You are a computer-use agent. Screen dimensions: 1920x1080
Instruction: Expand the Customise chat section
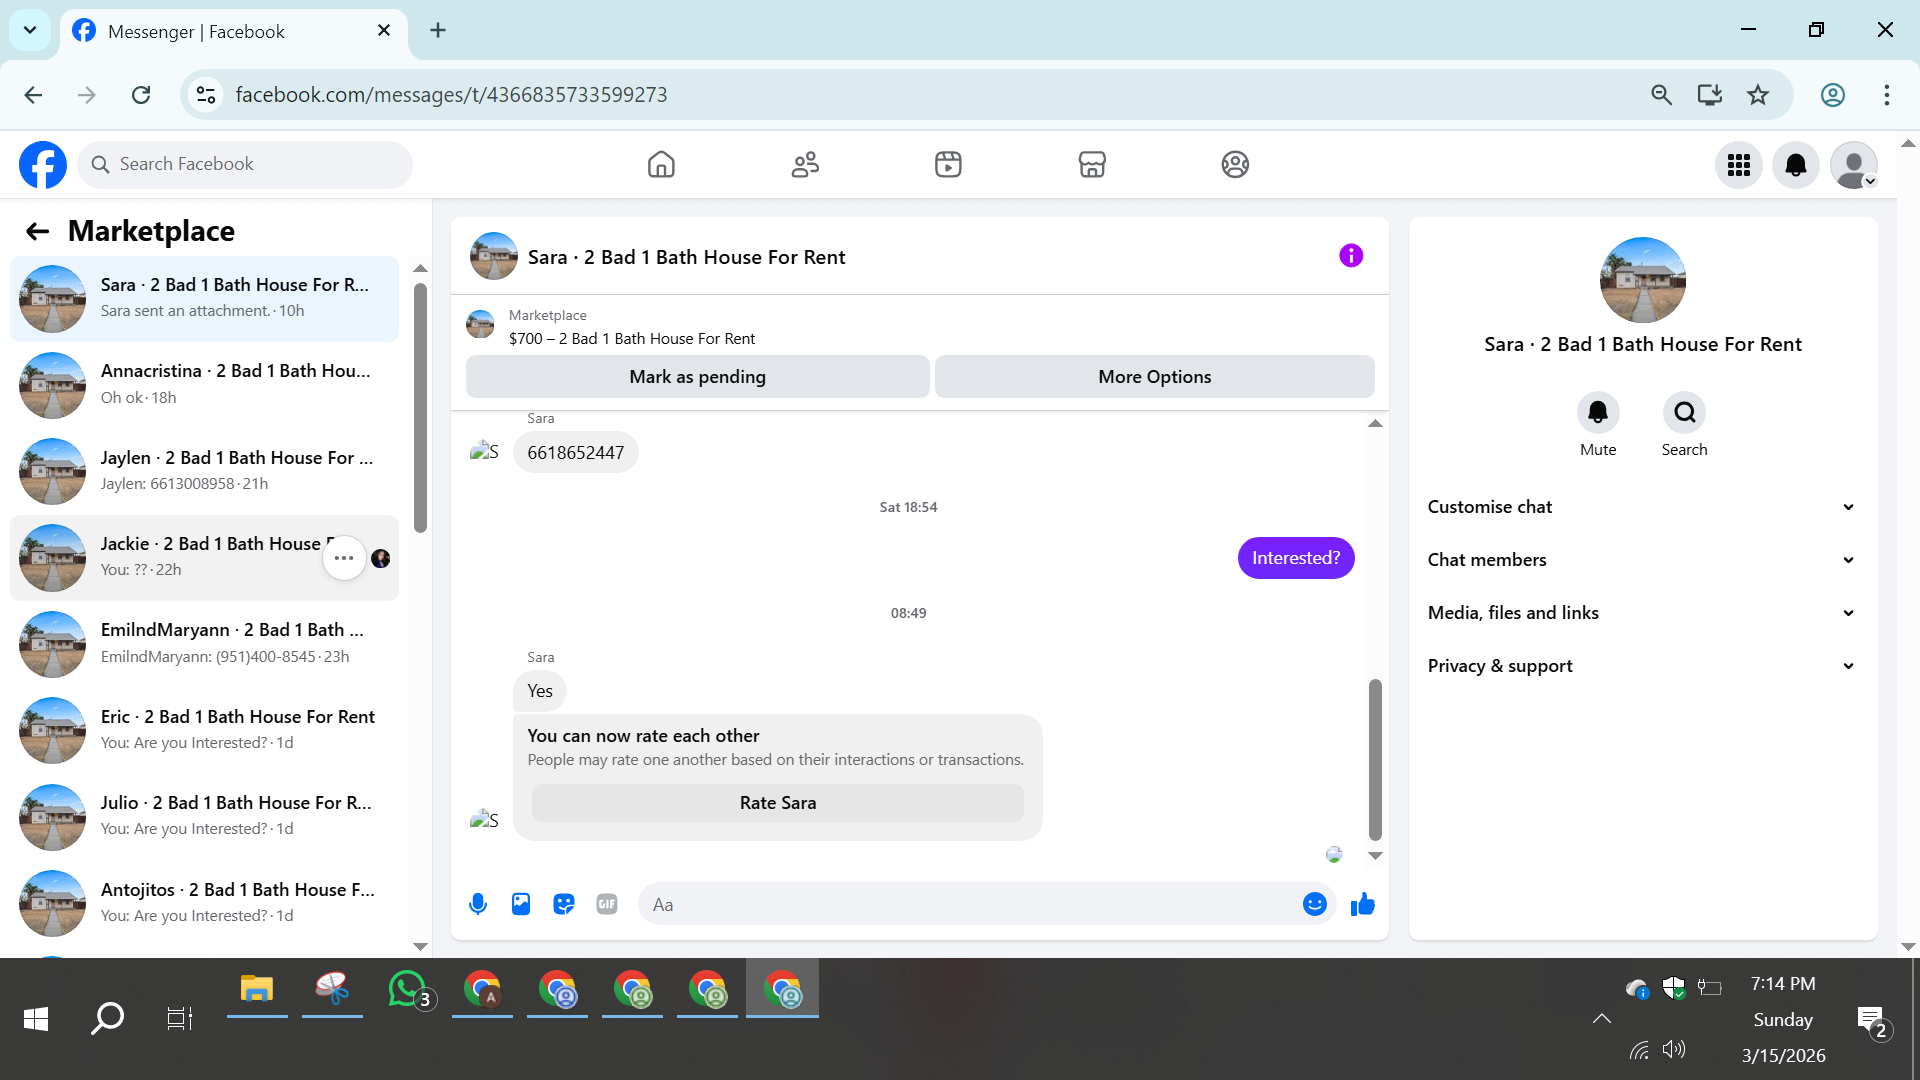(1642, 507)
